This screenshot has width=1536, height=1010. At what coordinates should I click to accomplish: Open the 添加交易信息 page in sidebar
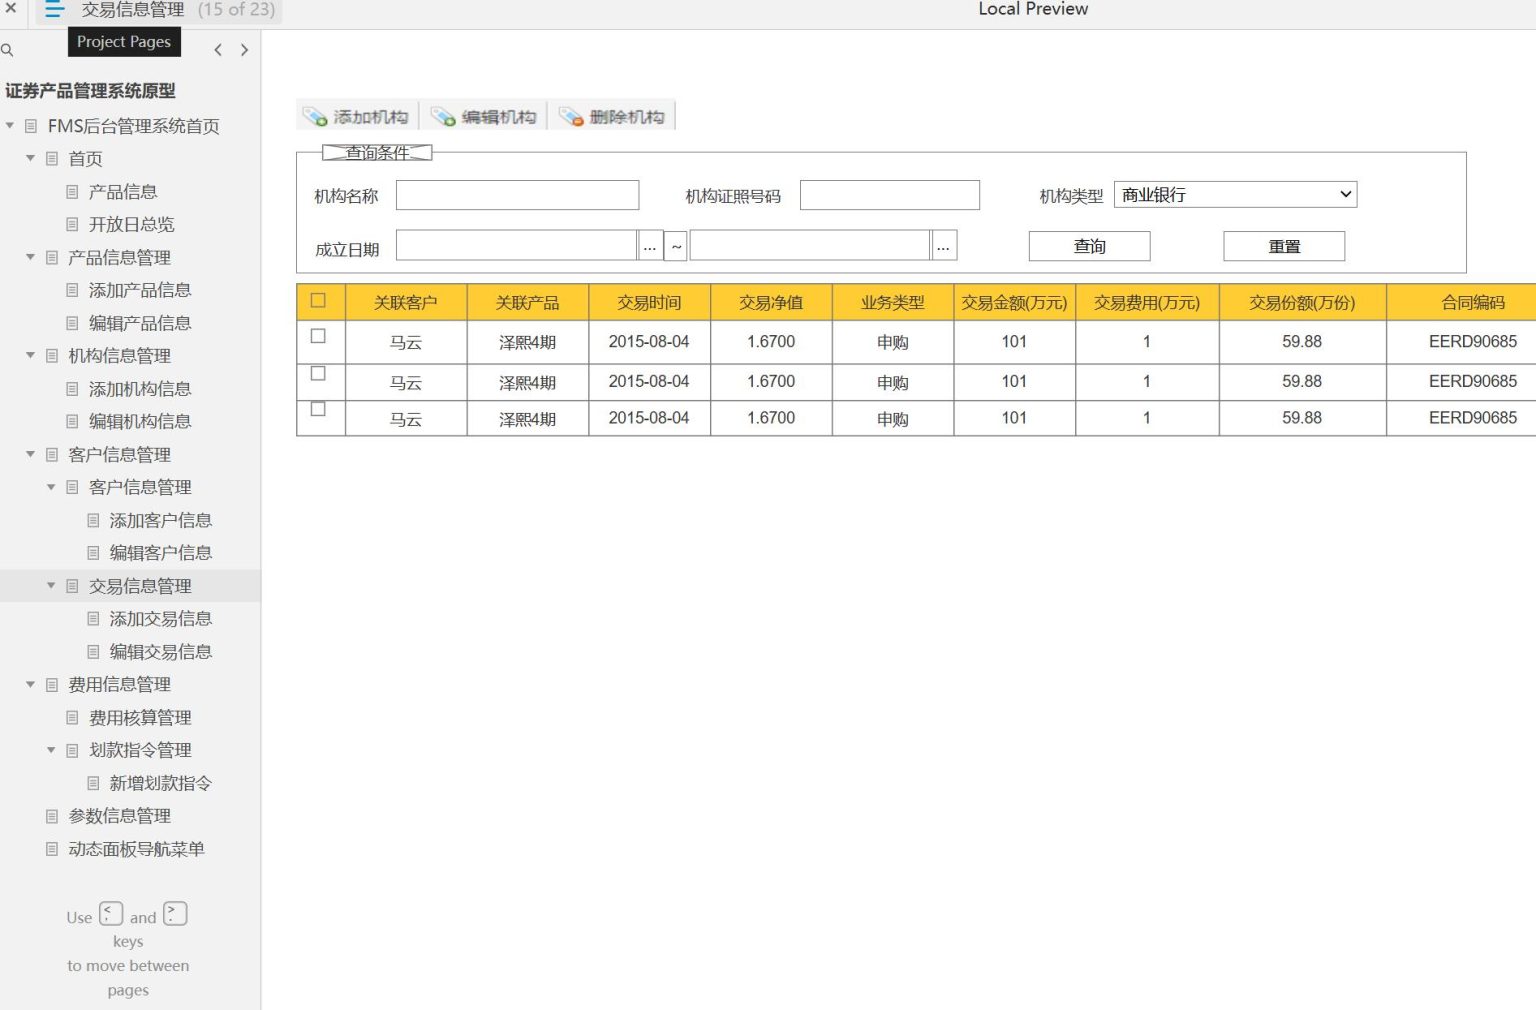(160, 619)
